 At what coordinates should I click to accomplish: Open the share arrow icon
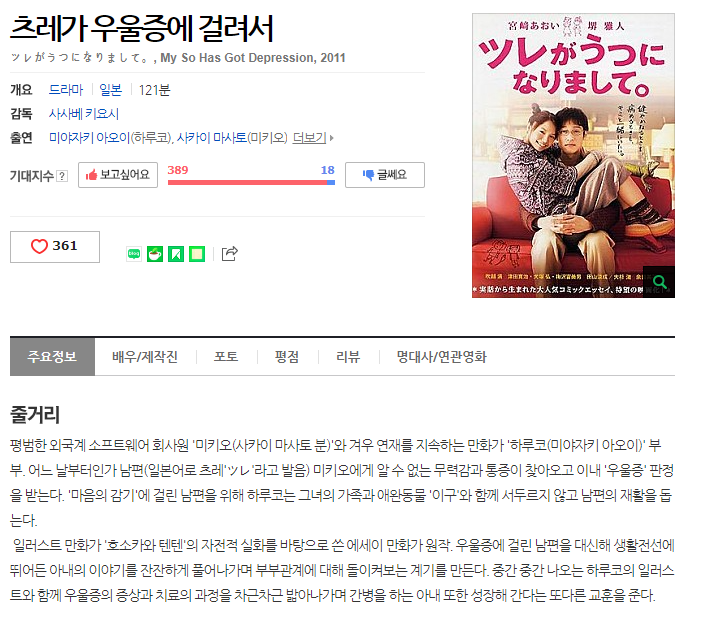point(230,254)
